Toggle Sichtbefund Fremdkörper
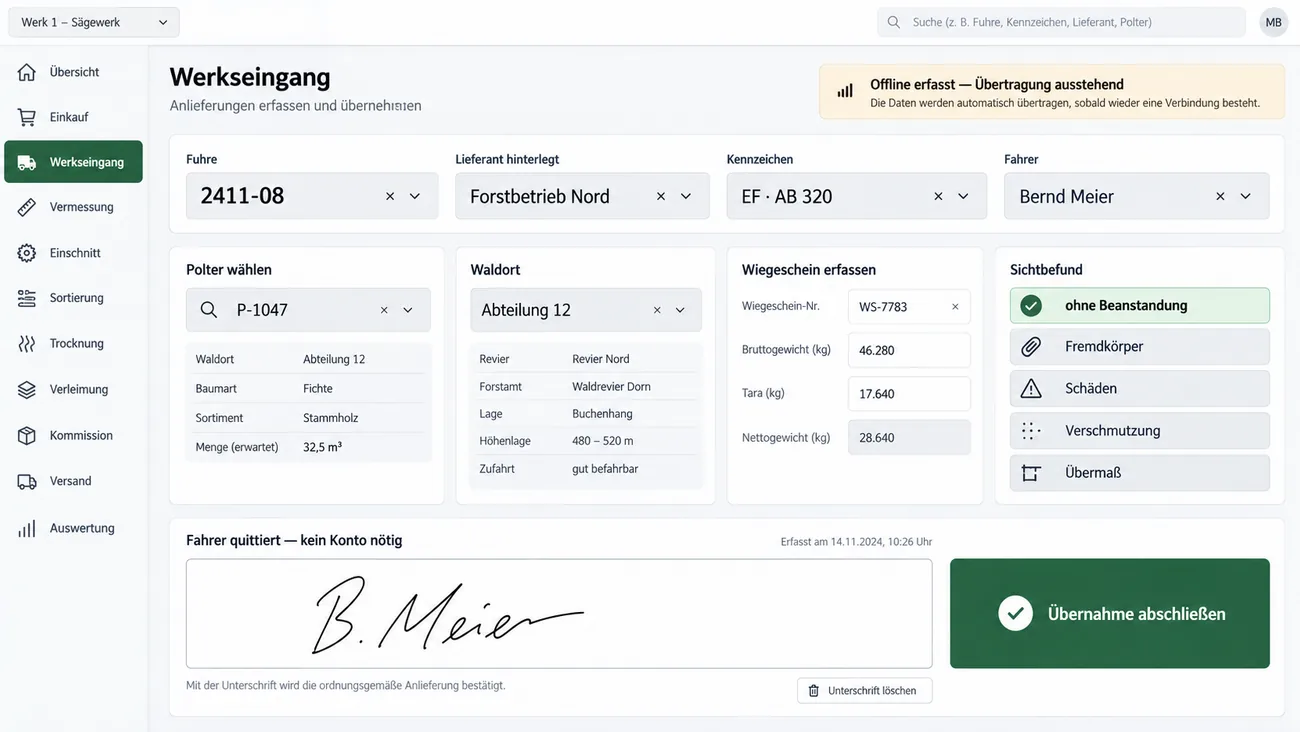 click(1139, 347)
